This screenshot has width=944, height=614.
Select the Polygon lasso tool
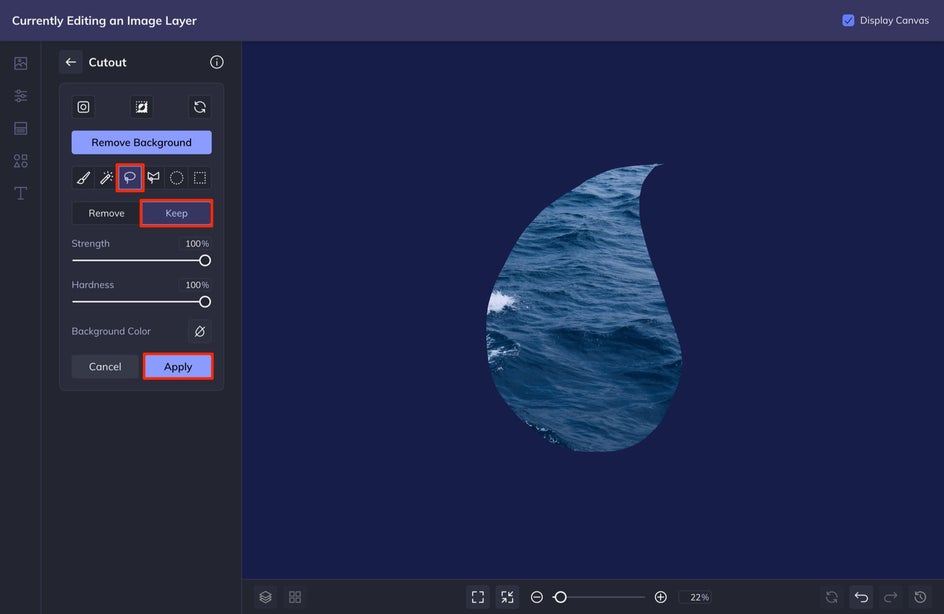pos(154,178)
